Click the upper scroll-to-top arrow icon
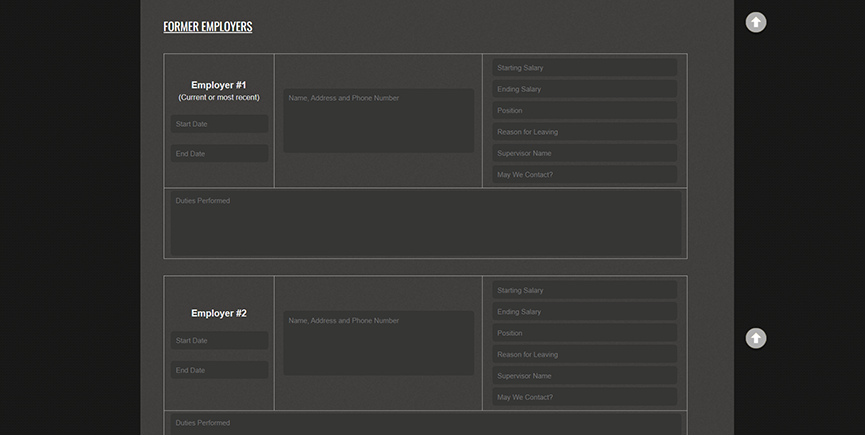Viewport: 865px width, 435px height. coord(756,22)
